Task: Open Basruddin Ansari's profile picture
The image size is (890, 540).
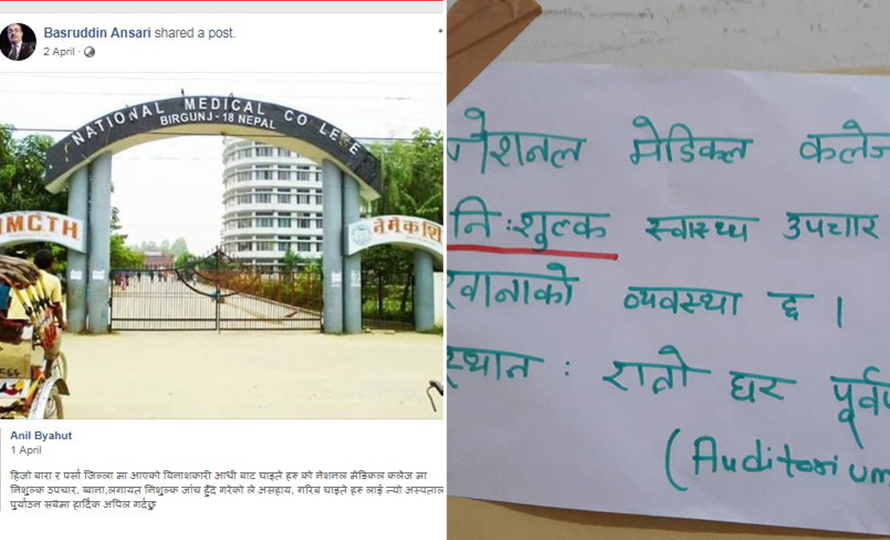Action: pyautogui.click(x=18, y=42)
